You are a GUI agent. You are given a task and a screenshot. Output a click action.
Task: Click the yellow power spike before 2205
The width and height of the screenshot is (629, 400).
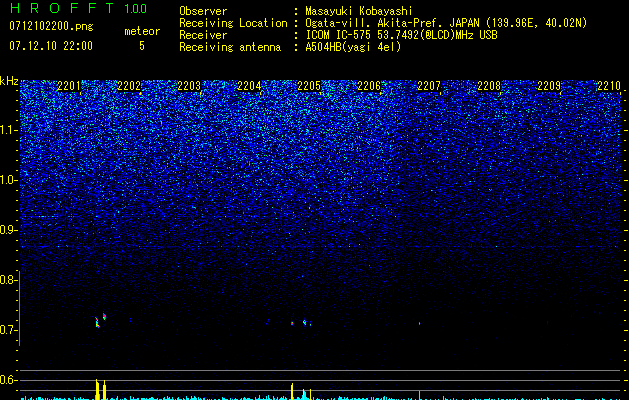click(292, 391)
